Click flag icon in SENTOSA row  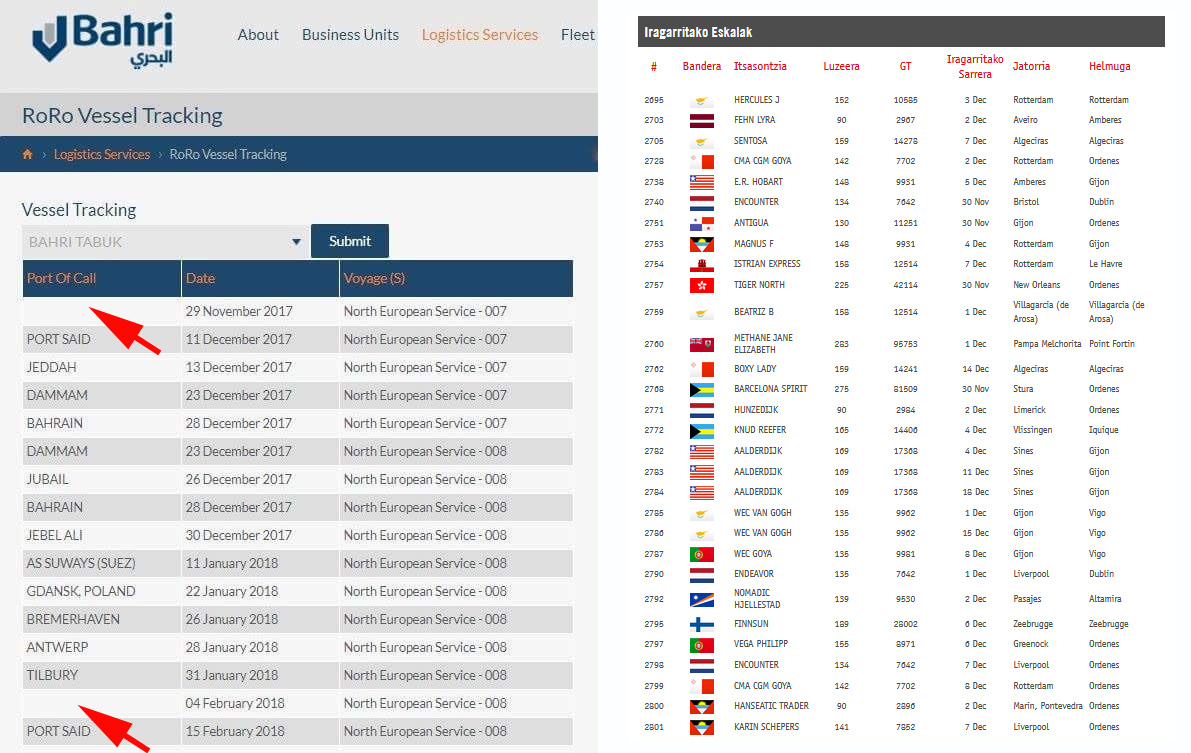pyautogui.click(x=702, y=141)
